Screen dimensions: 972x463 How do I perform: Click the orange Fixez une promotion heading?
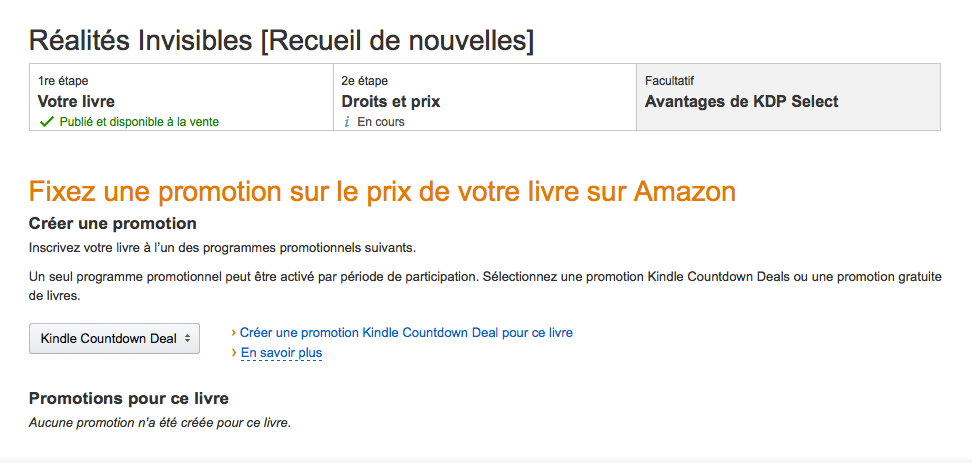tap(382, 190)
